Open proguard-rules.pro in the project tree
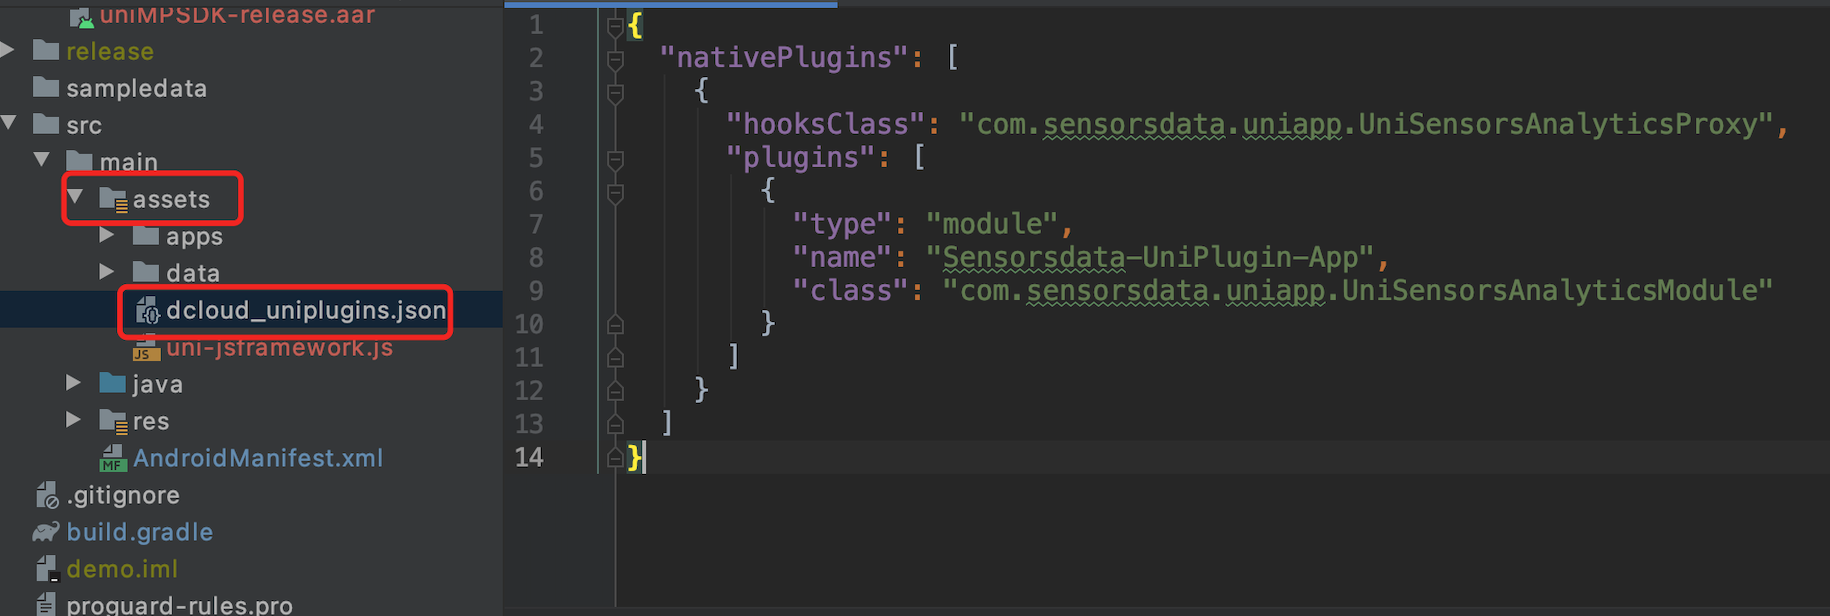The width and height of the screenshot is (1830, 616). click(179, 605)
